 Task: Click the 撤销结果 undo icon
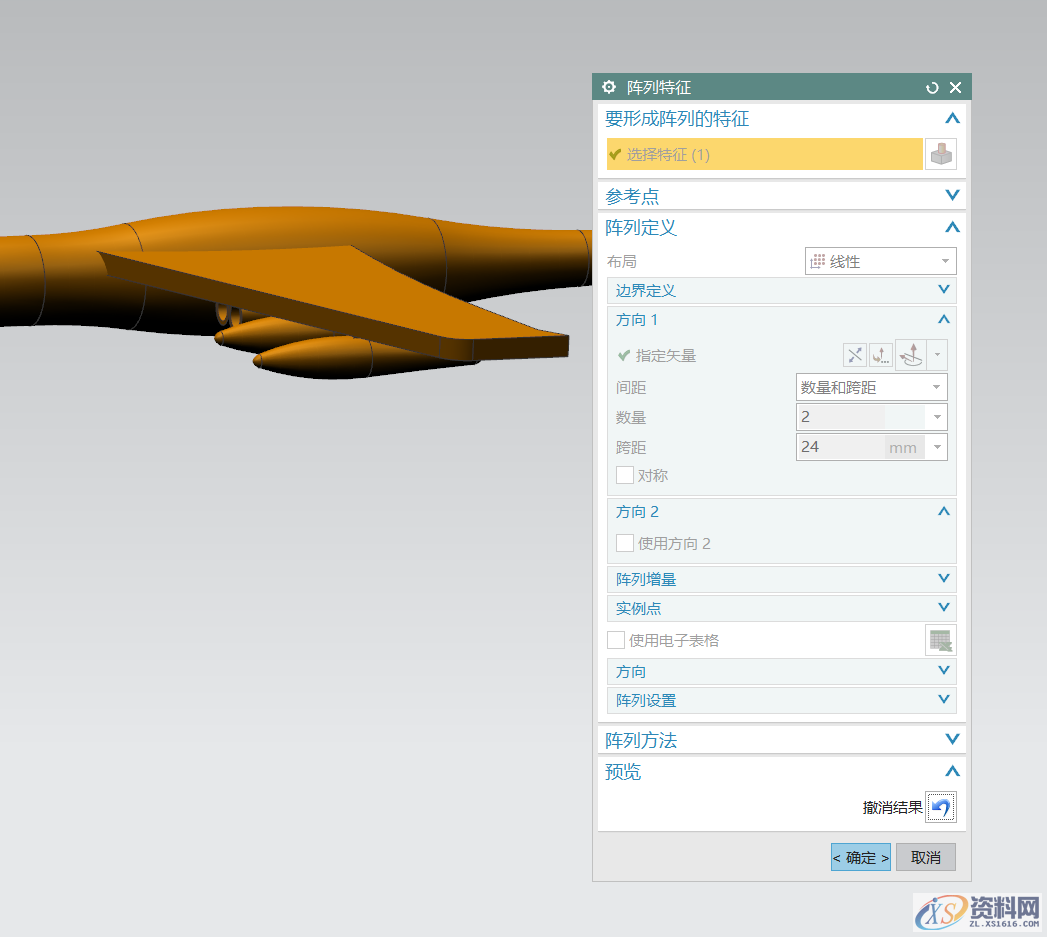(x=940, y=807)
